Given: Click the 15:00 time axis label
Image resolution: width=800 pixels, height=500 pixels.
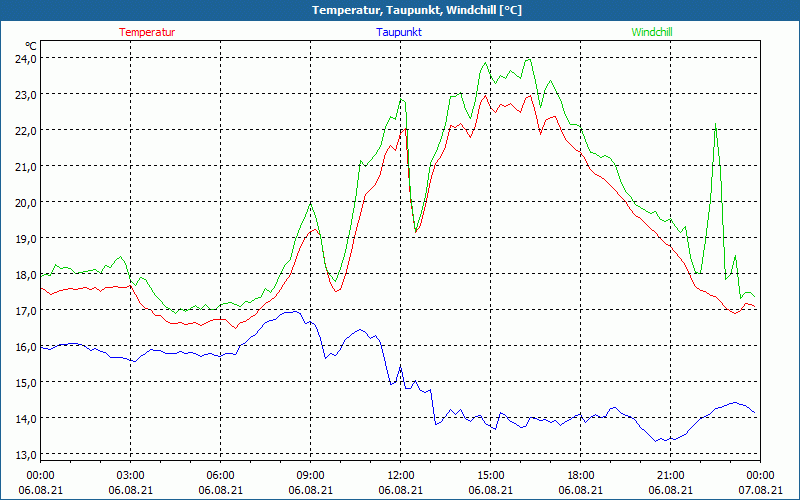Looking at the screenshot, I should tap(491, 476).
